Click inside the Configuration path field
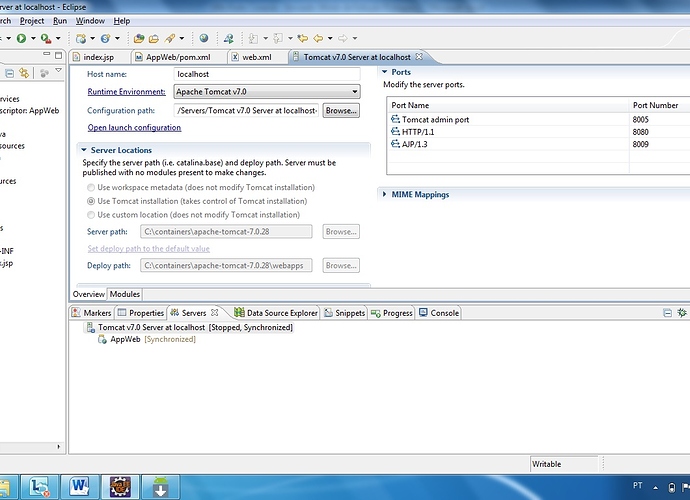This screenshot has width=690, height=500. tap(246, 110)
